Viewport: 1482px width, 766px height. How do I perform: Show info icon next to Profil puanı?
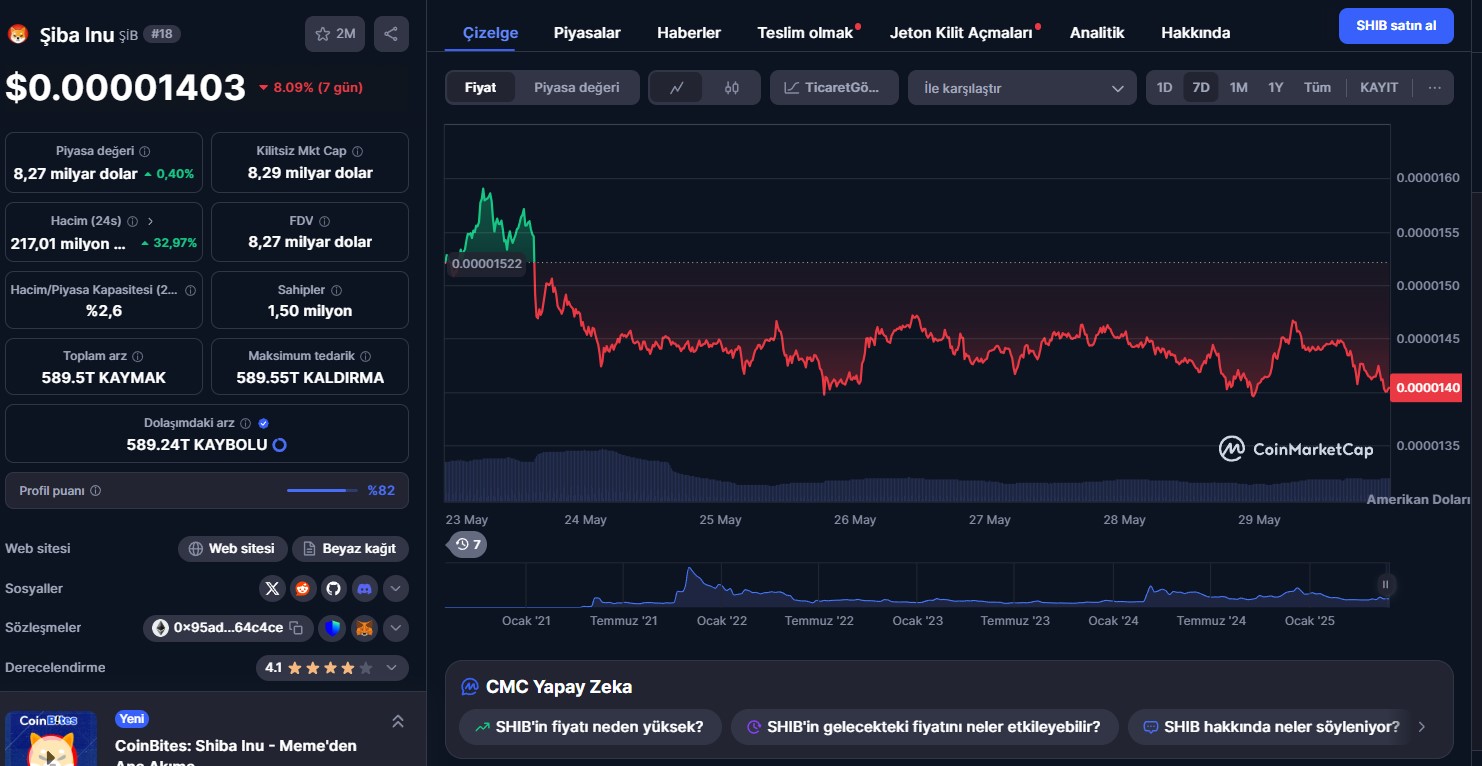tap(95, 491)
